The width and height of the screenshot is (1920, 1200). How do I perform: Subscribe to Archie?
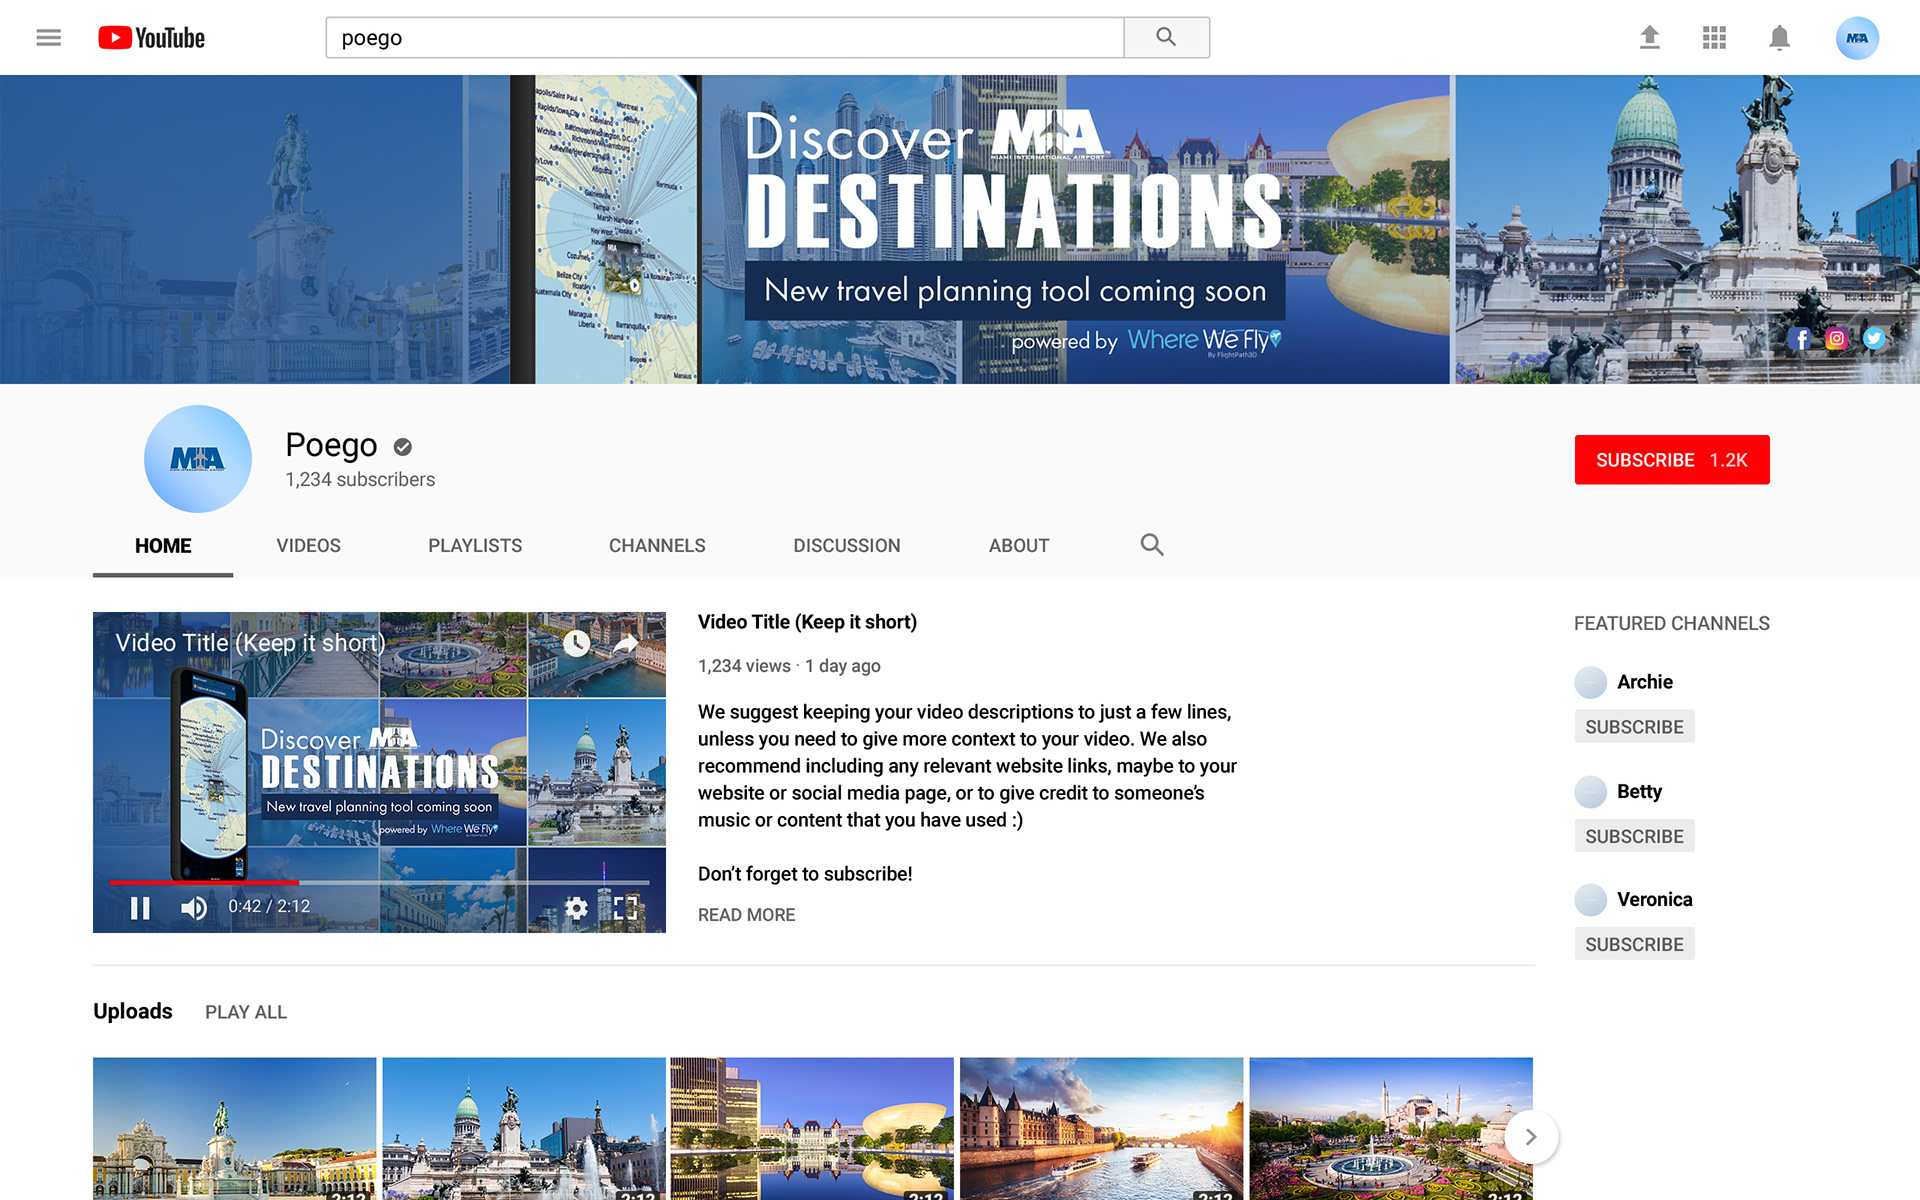pyautogui.click(x=1634, y=727)
